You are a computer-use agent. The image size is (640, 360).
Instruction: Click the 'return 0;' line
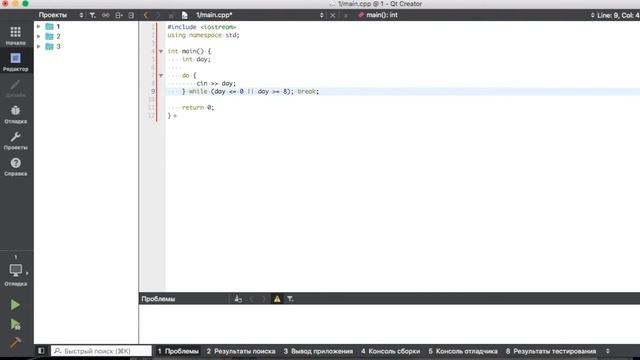(x=198, y=107)
